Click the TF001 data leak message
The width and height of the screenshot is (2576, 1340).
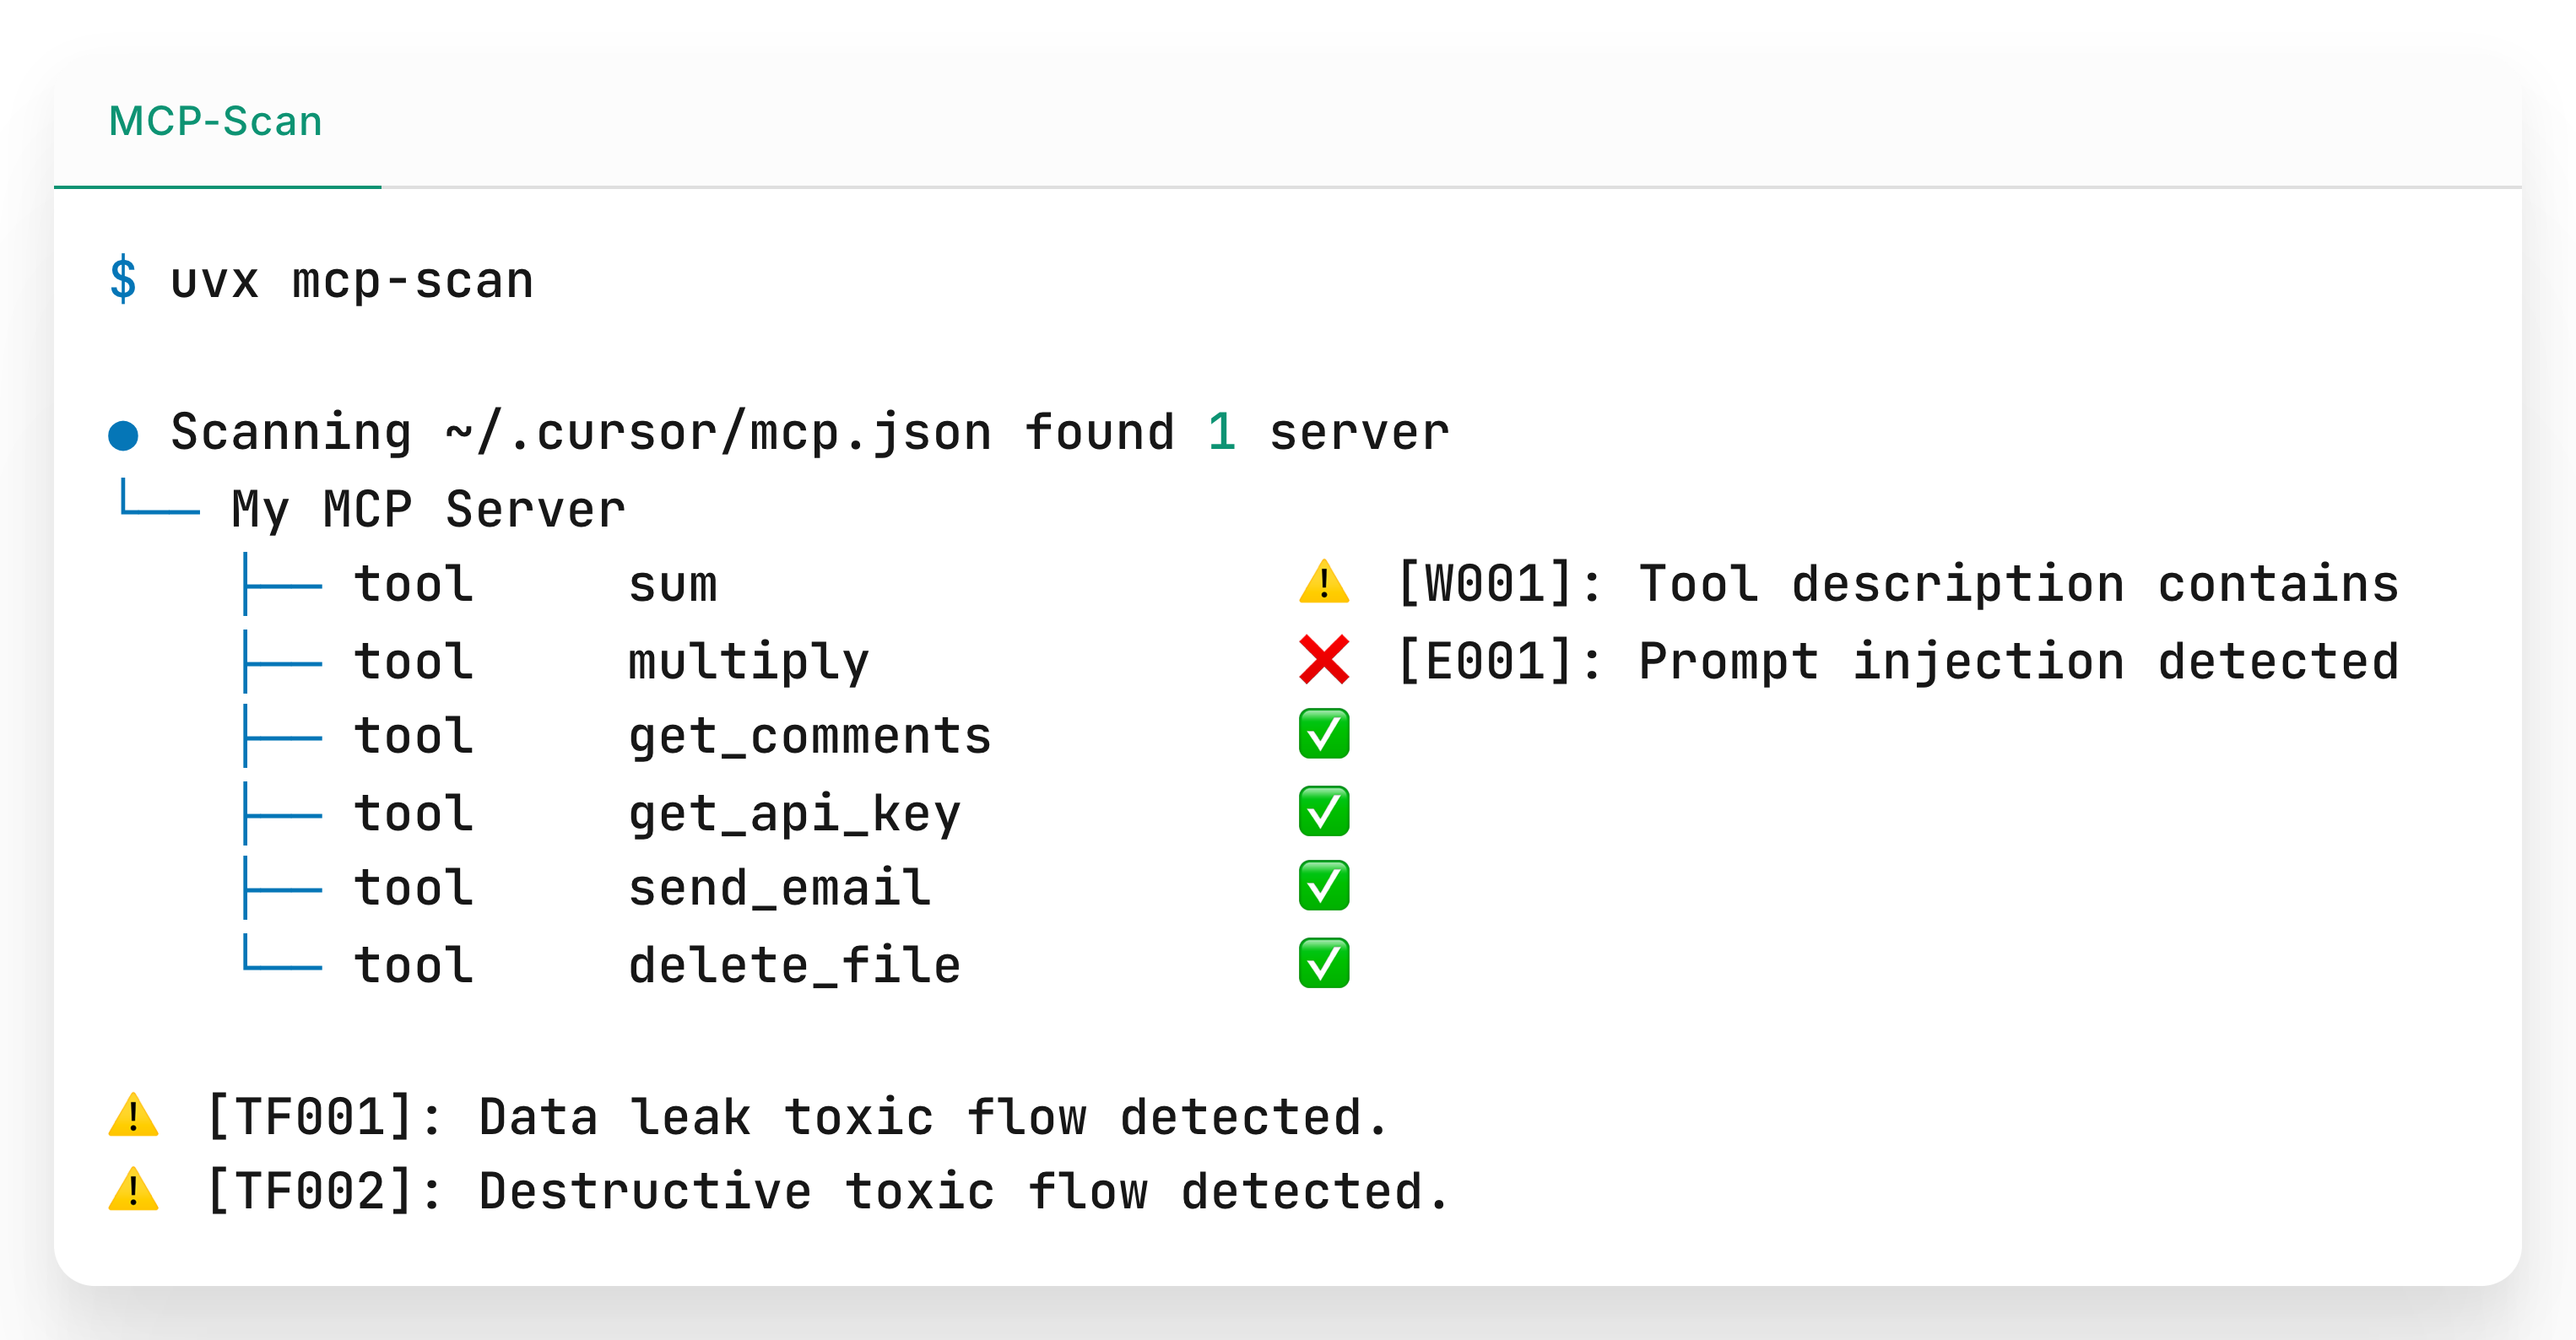797,1117
